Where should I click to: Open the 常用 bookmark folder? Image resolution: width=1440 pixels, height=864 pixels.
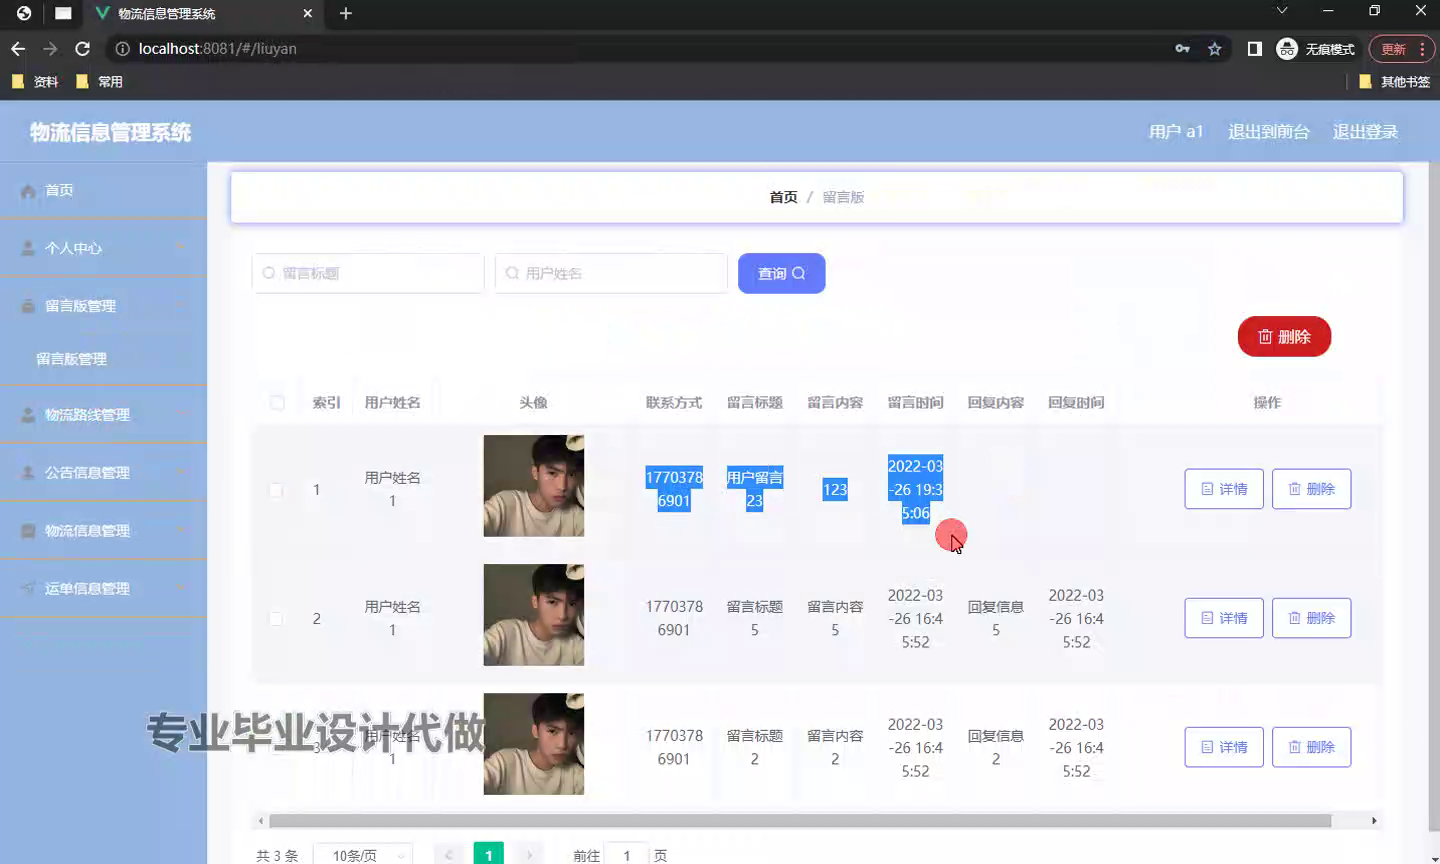[99, 82]
